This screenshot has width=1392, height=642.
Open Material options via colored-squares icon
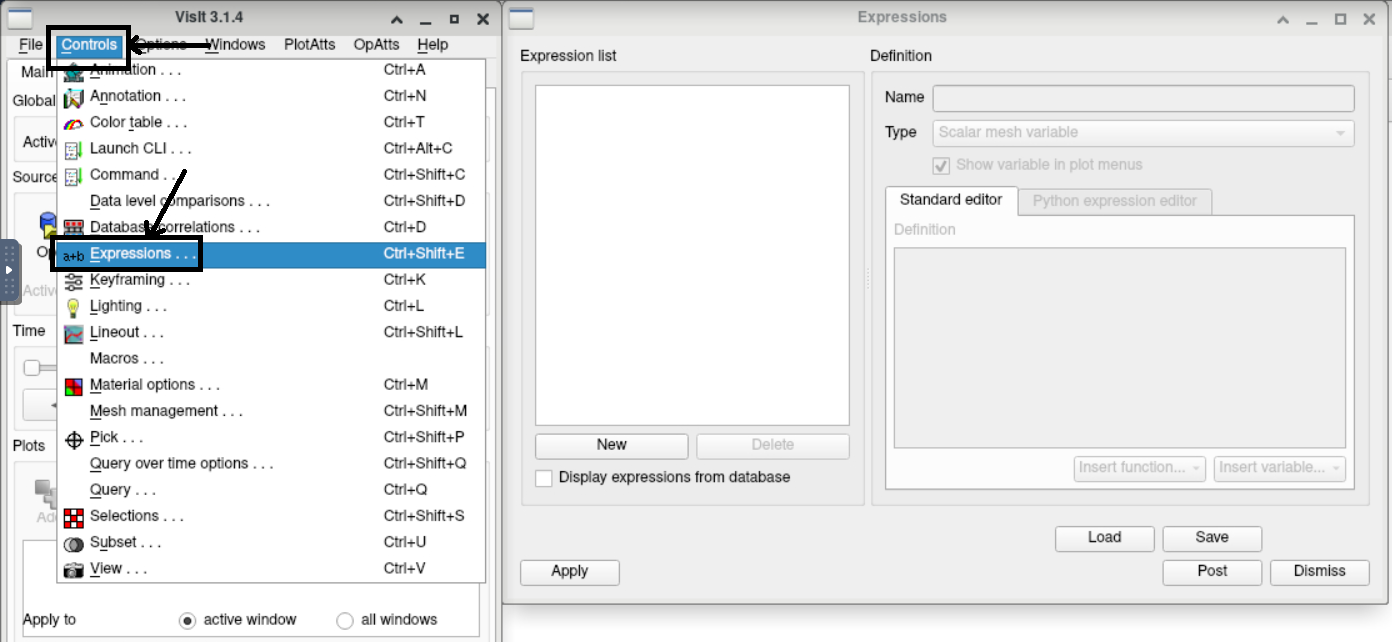tap(74, 385)
